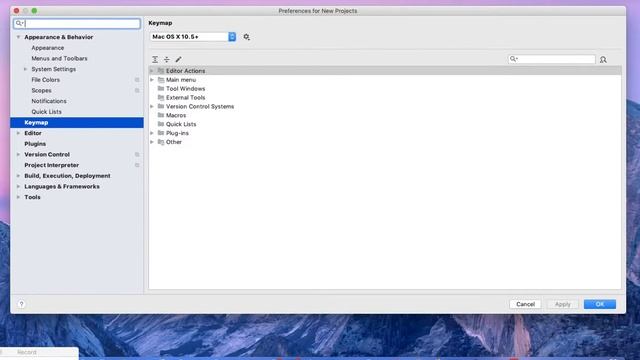Select Appearance in the settings sidebar
Screen dimensions: 640x360
click(x=48, y=48)
